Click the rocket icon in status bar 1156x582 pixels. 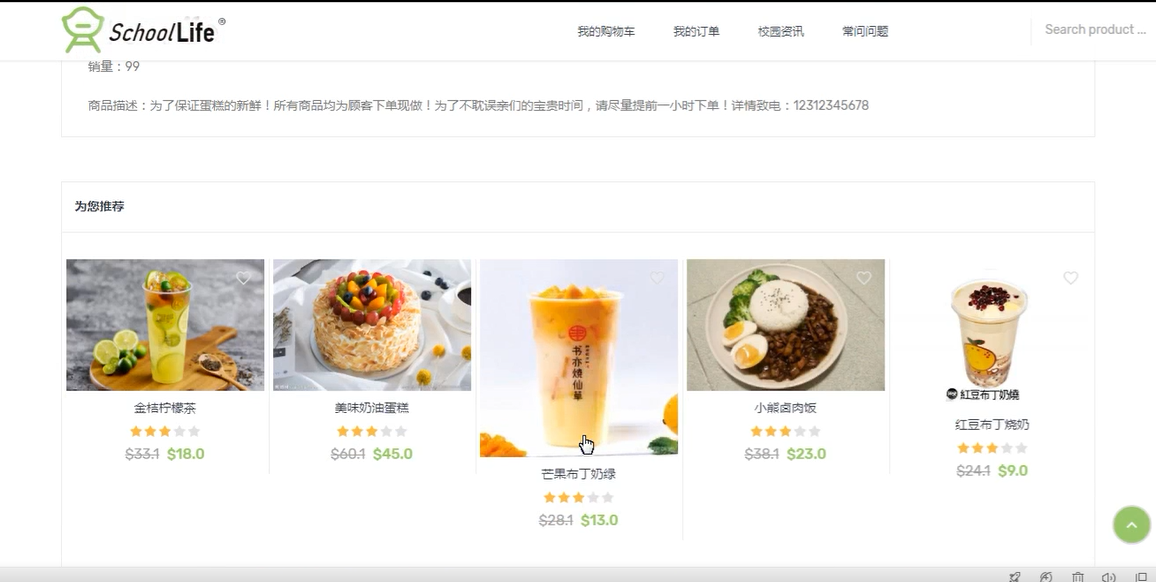click(1014, 577)
